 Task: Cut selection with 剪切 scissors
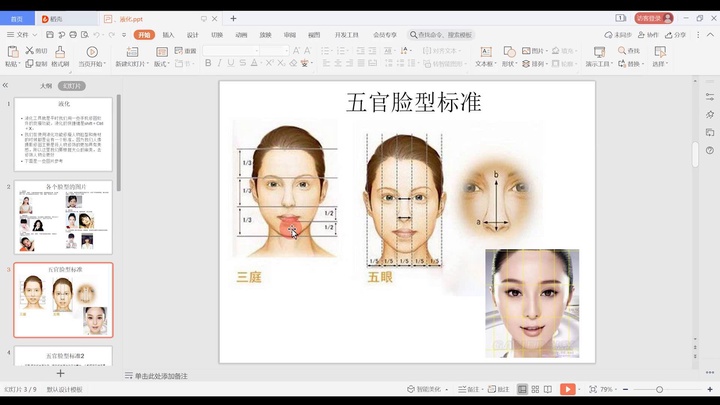[36, 51]
